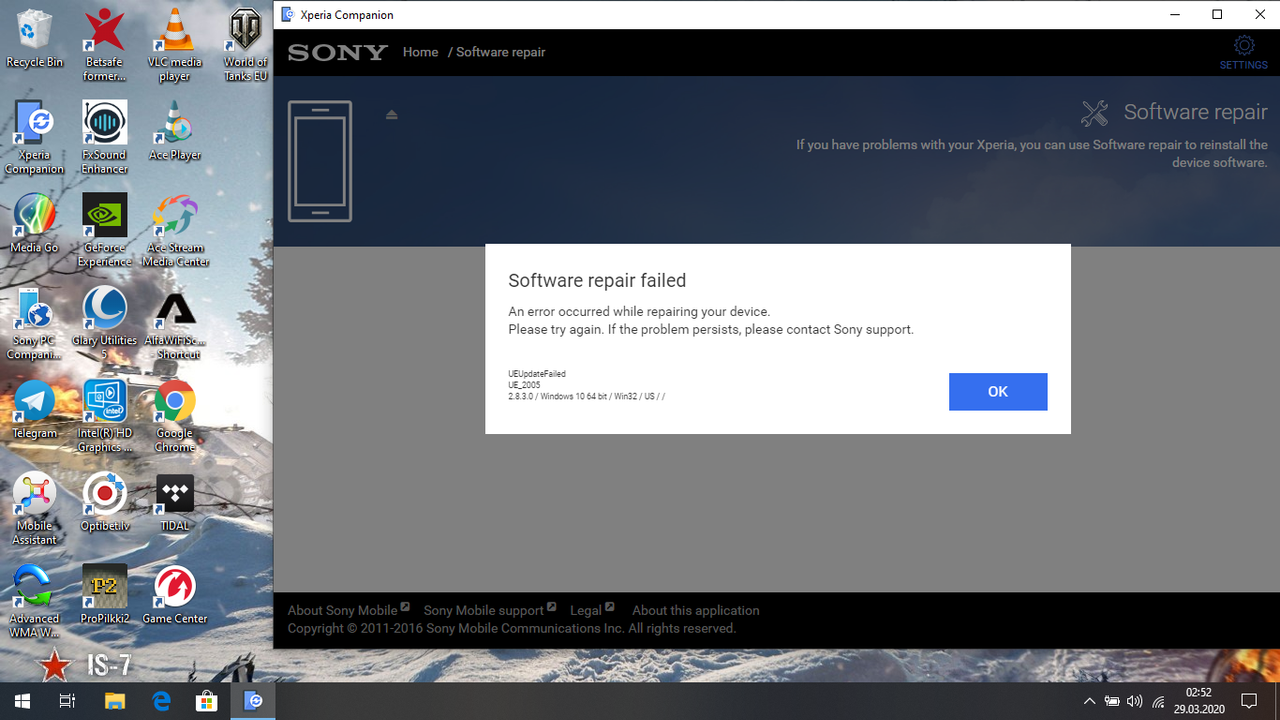The width and height of the screenshot is (1280, 720).
Task: Select the Sony PC Companion shortcut
Action: click(34, 323)
